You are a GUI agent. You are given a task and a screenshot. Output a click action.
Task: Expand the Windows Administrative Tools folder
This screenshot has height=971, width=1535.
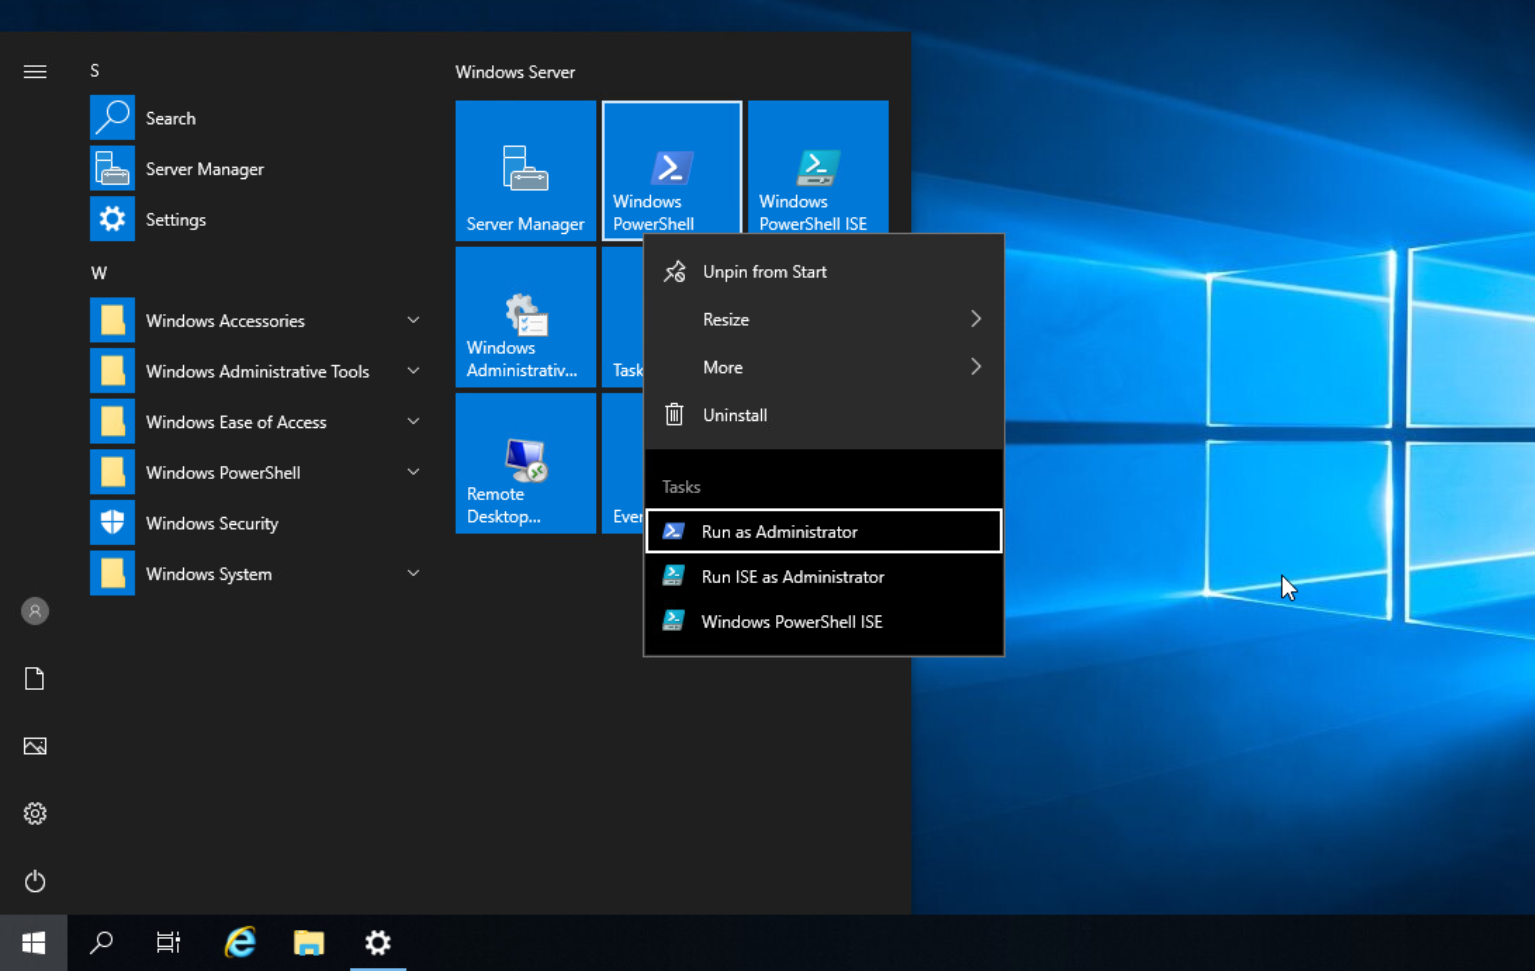tap(258, 371)
